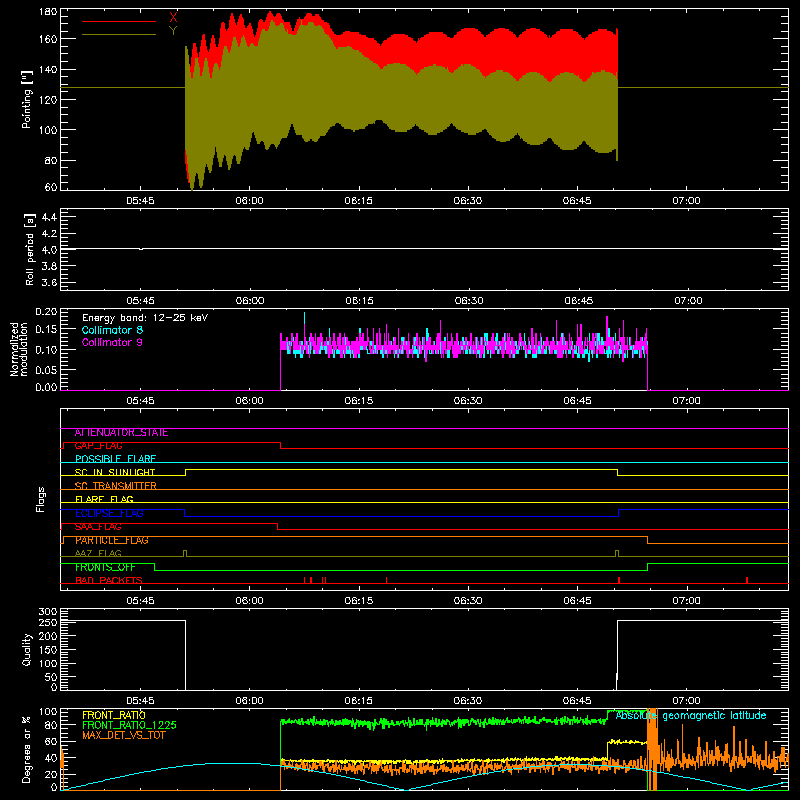This screenshot has width=800, height=800.
Task: Click the 3.6 tick on Roll period axis
Action: click(49, 283)
